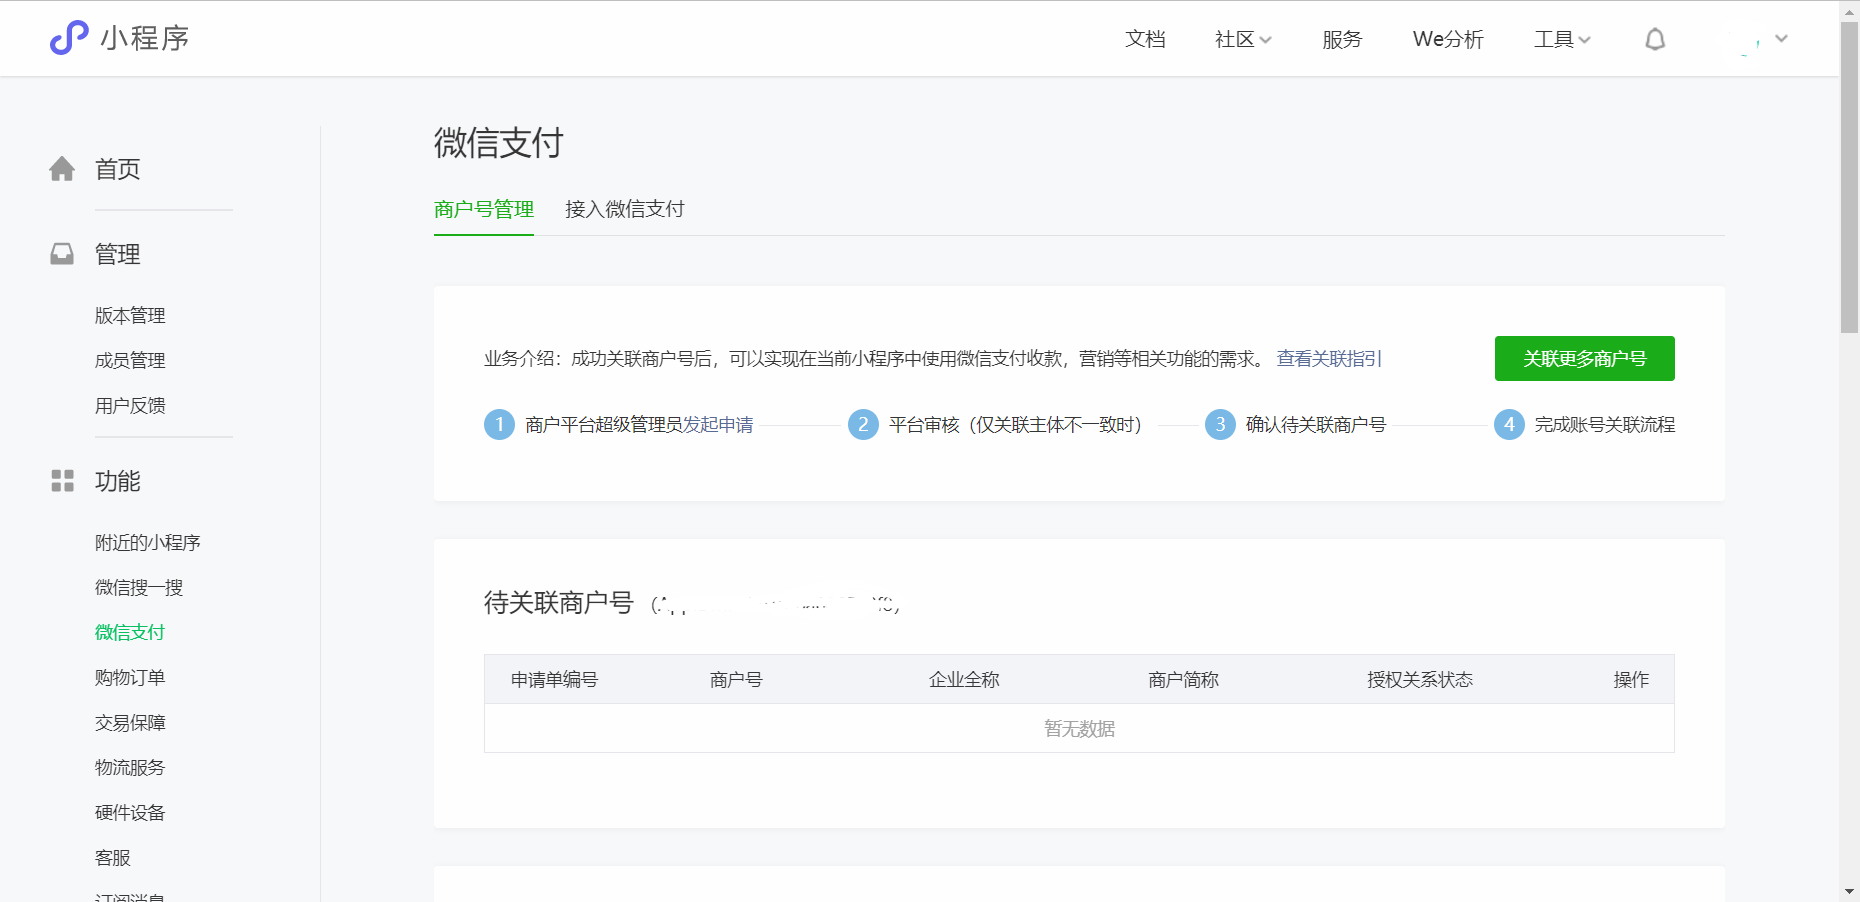Click the 功能 sidebar section label
This screenshot has width=1860, height=902.
[118, 481]
